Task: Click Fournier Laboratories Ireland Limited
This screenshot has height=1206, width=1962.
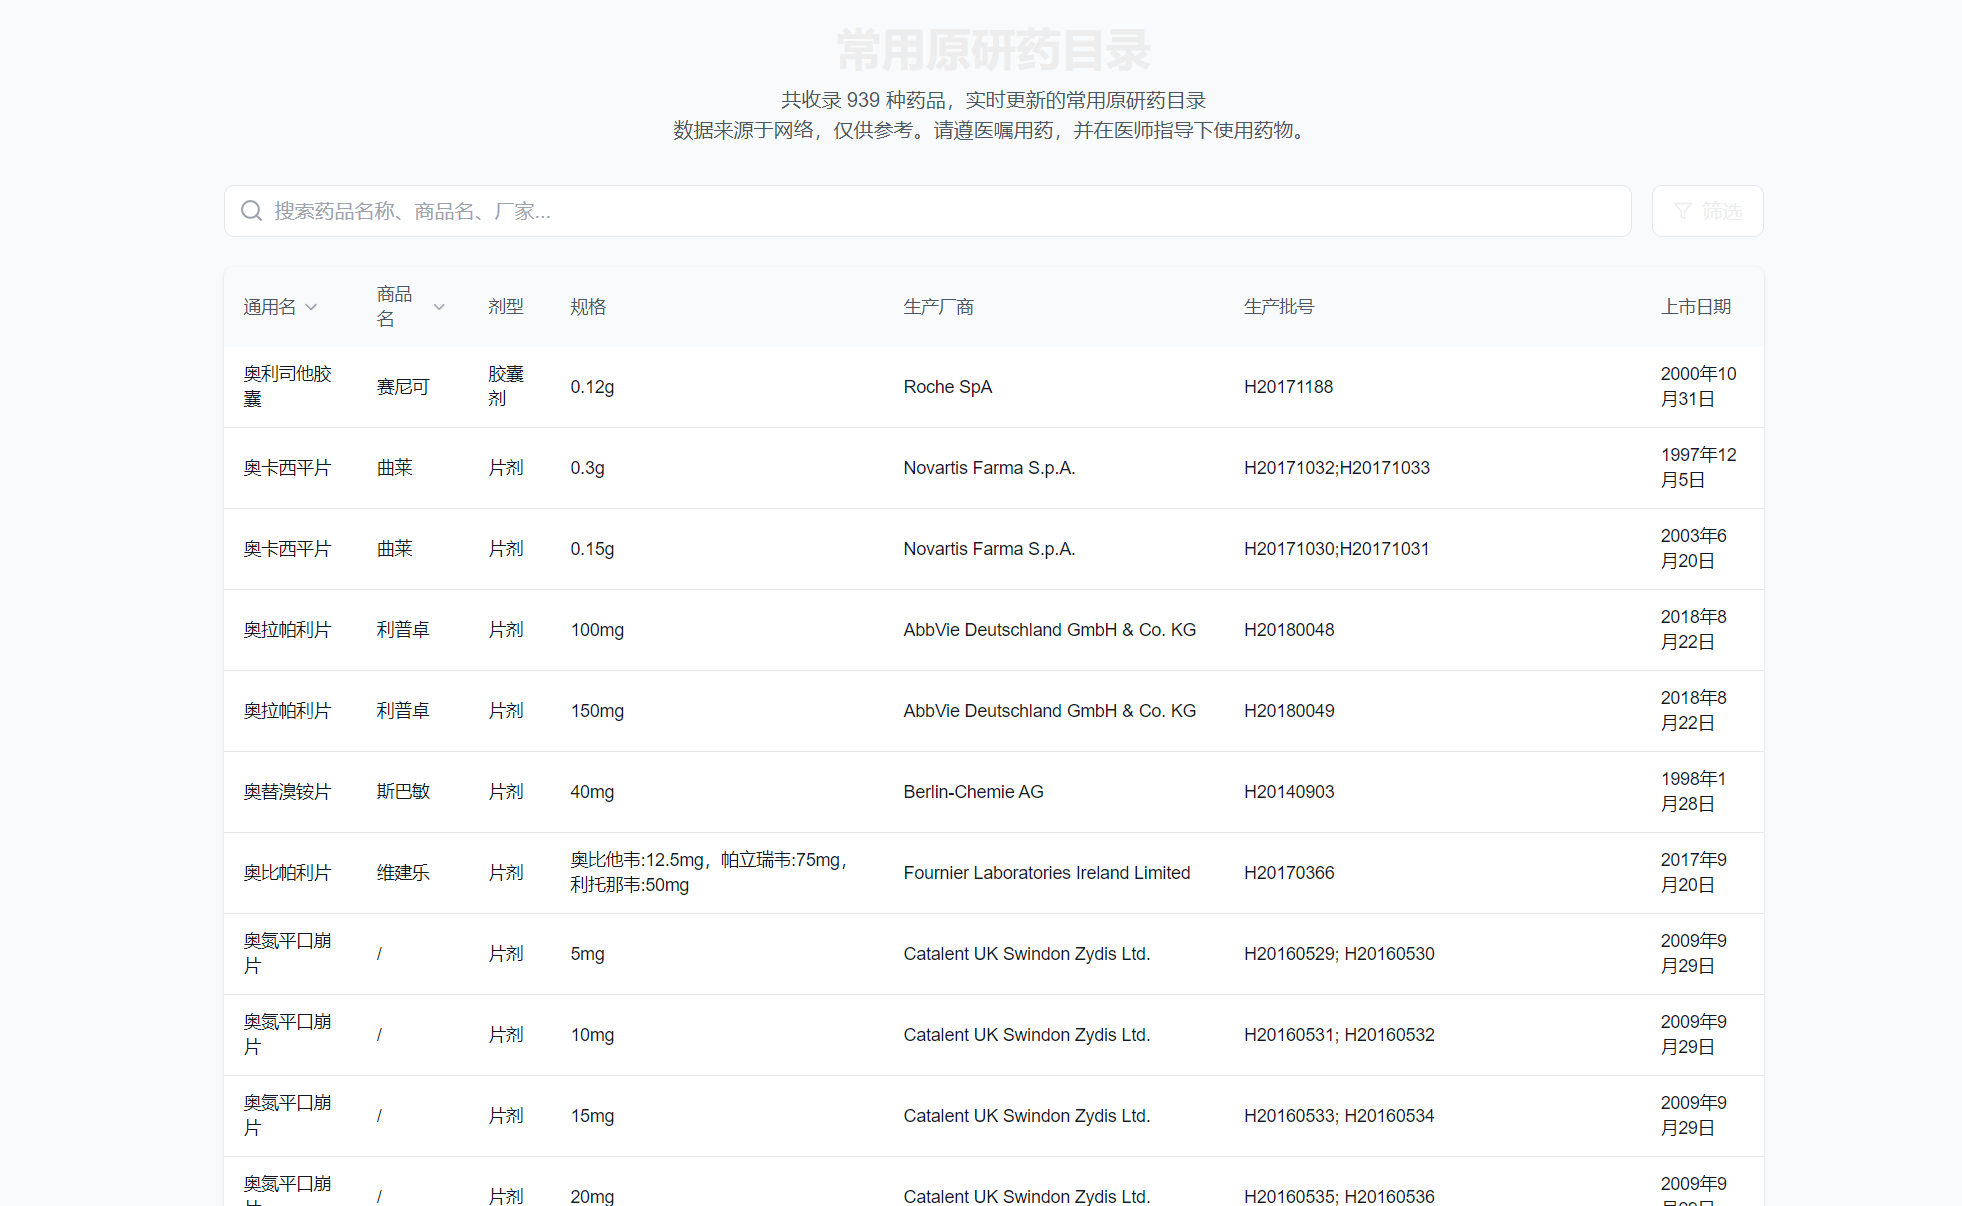Action: click(x=1047, y=873)
